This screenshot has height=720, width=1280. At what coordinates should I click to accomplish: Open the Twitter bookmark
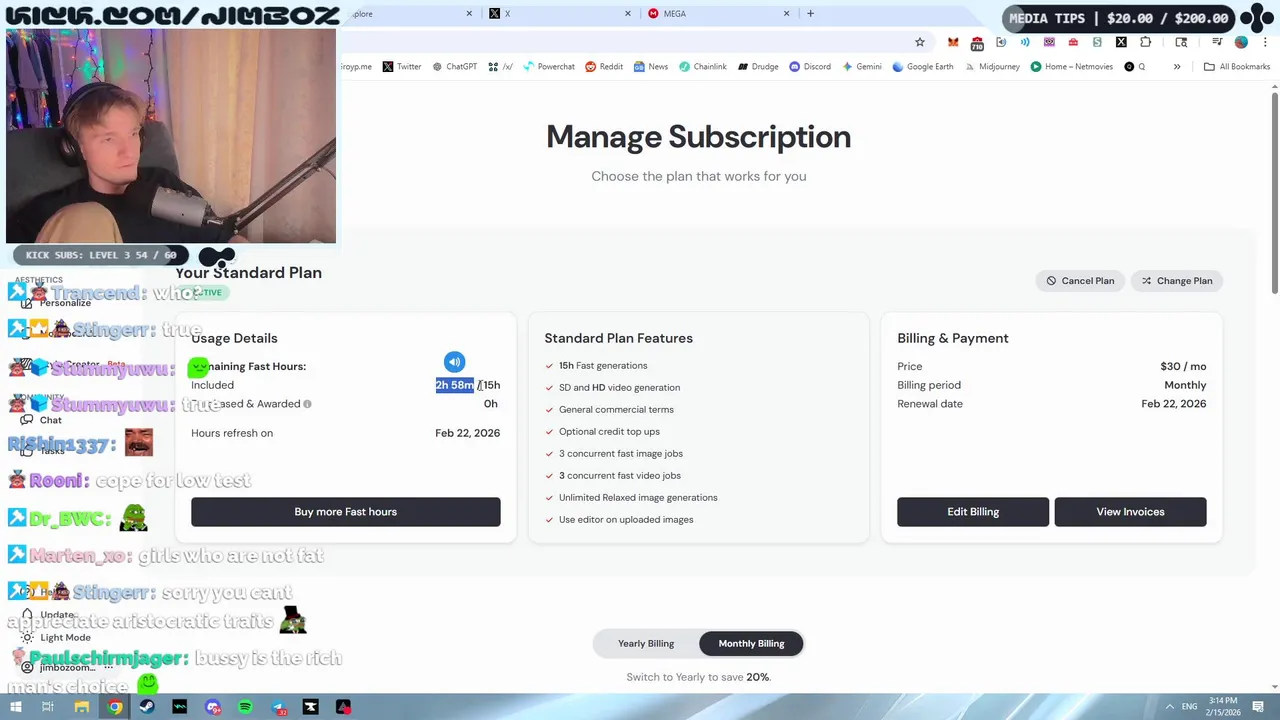pos(402,67)
